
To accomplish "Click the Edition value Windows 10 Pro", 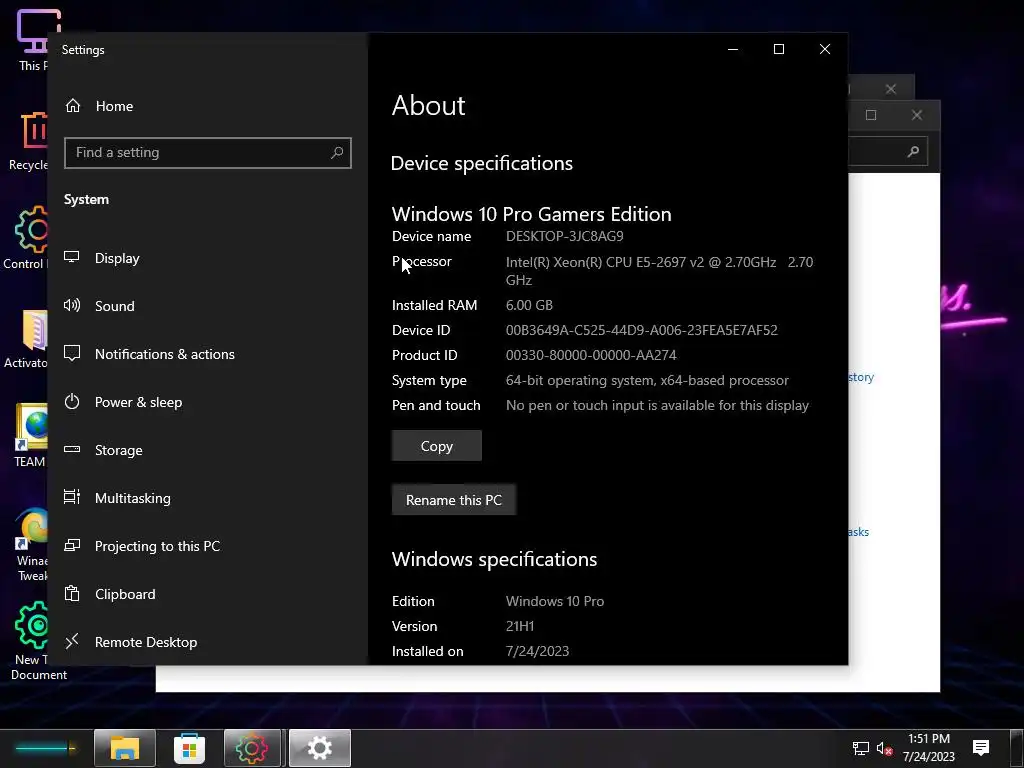I will tap(555, 601).
